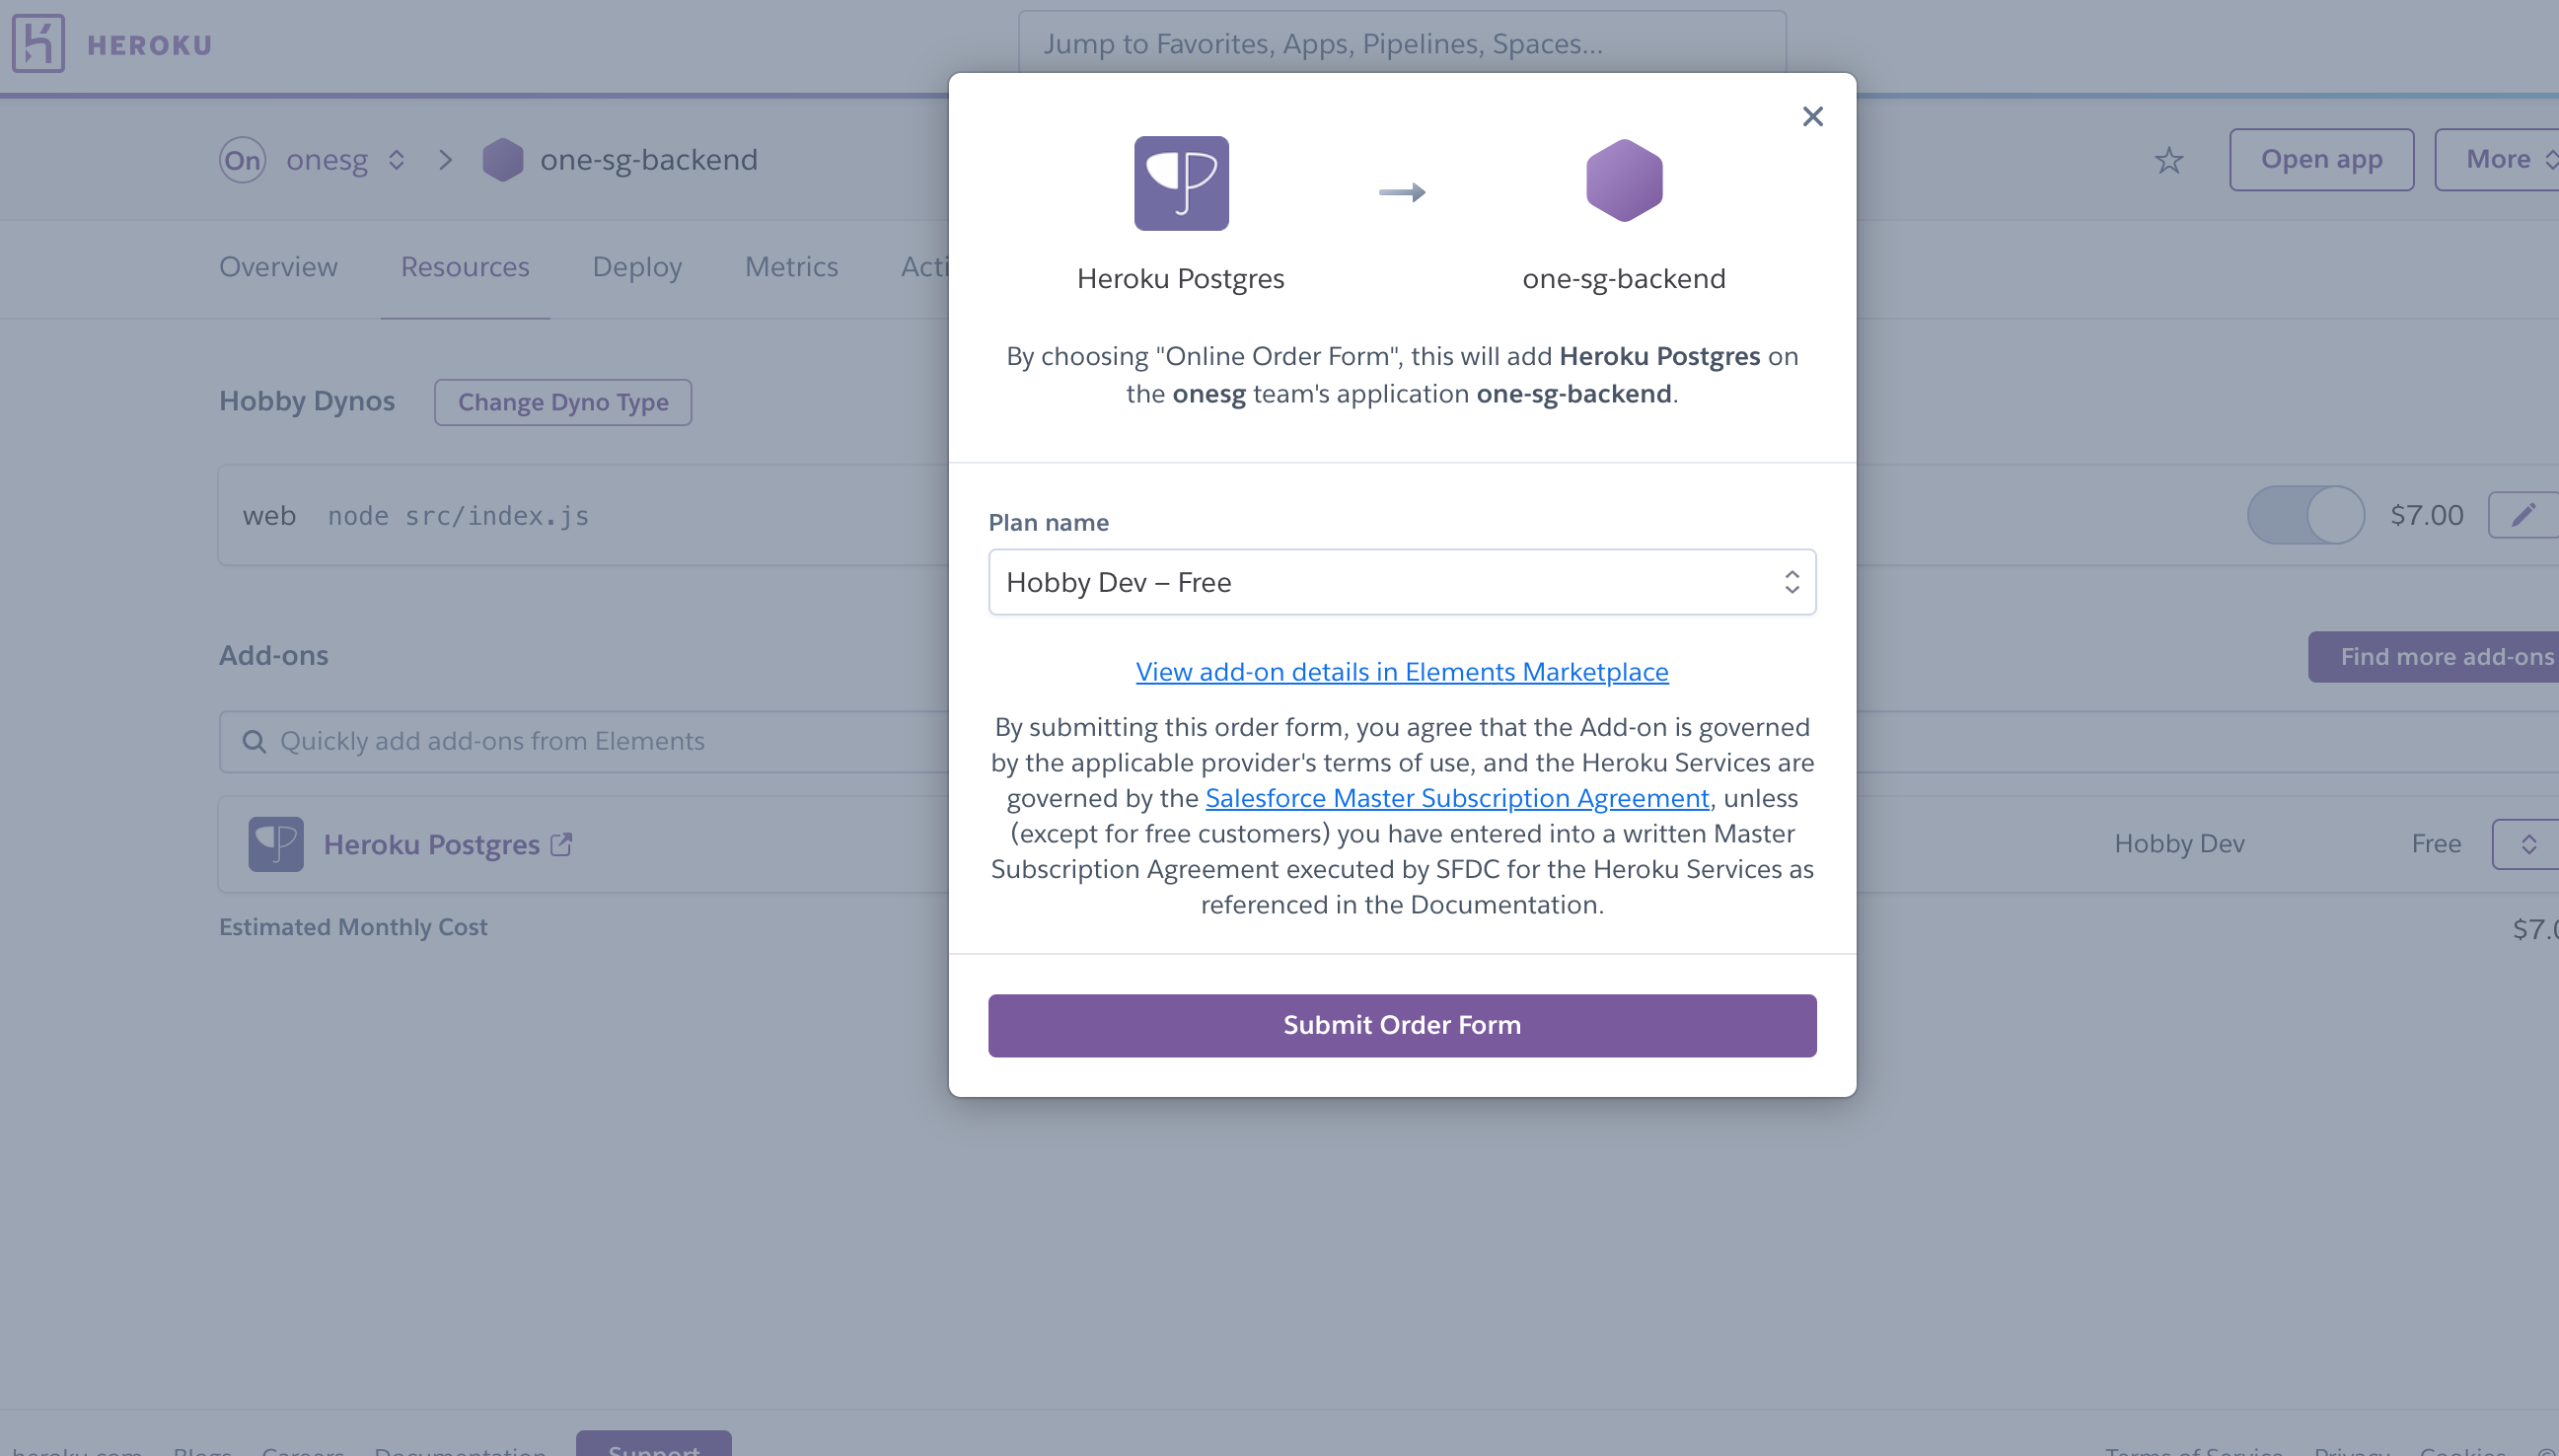Click the star/favorite icon for app
Viewport: 2559px width, 1456px height.
point(2168,160)
